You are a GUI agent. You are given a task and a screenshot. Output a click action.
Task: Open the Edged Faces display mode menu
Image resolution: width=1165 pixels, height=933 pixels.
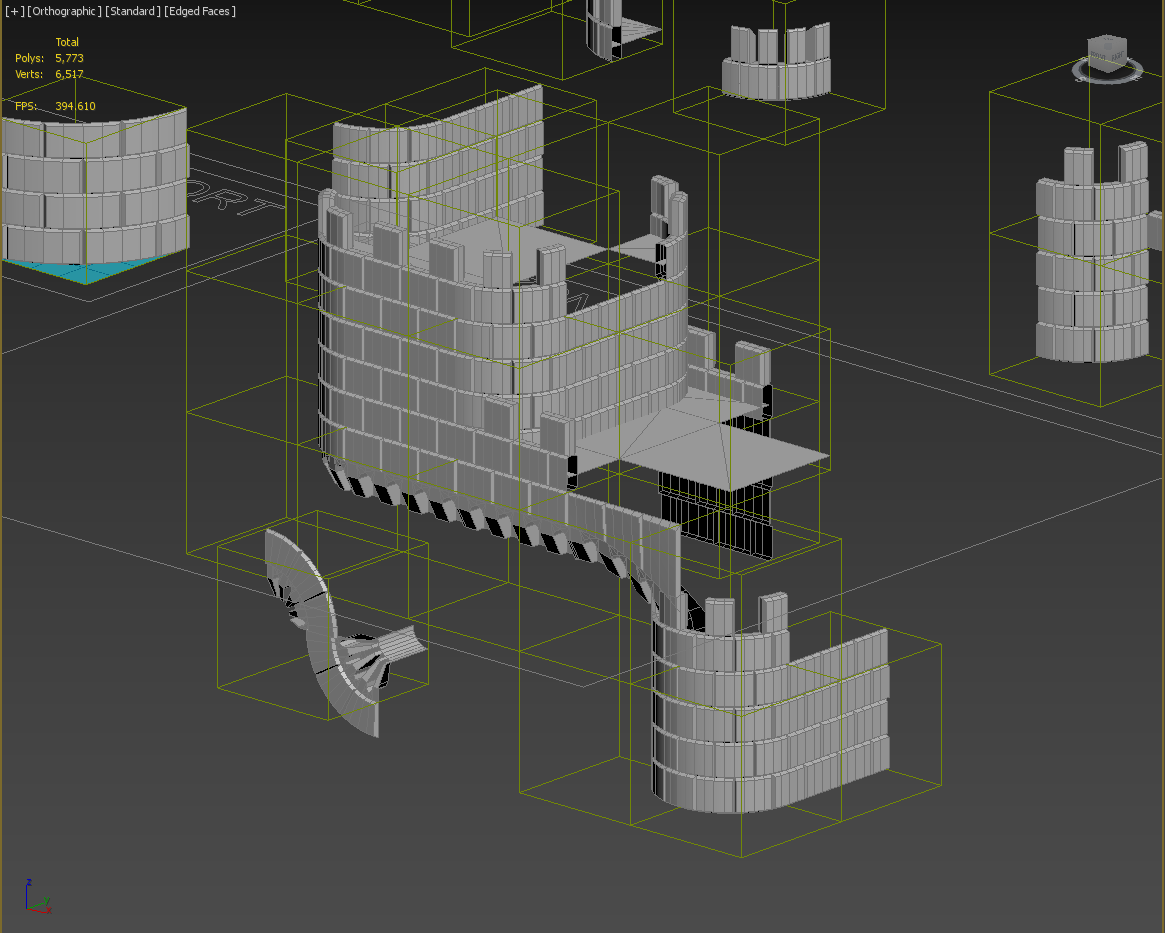pos(200,11)
